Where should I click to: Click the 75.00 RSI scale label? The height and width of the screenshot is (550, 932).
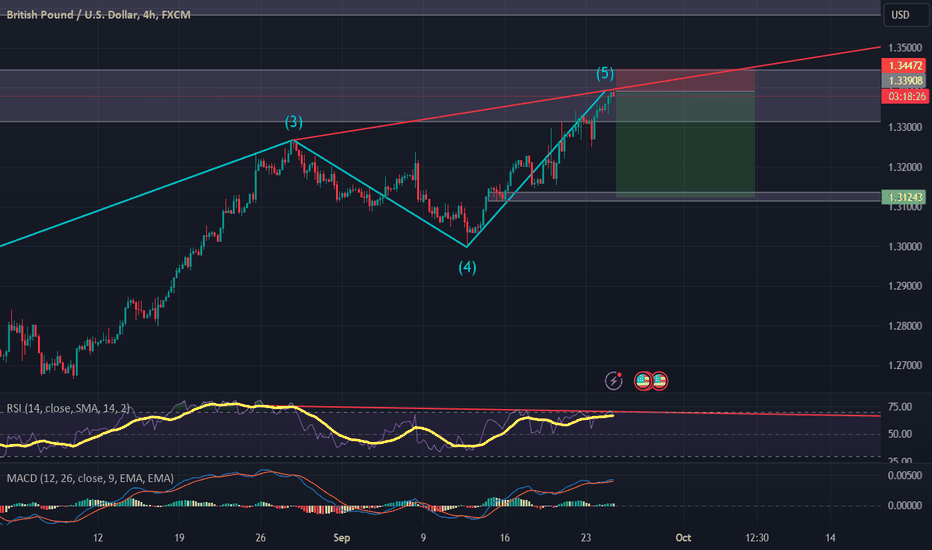900,407
